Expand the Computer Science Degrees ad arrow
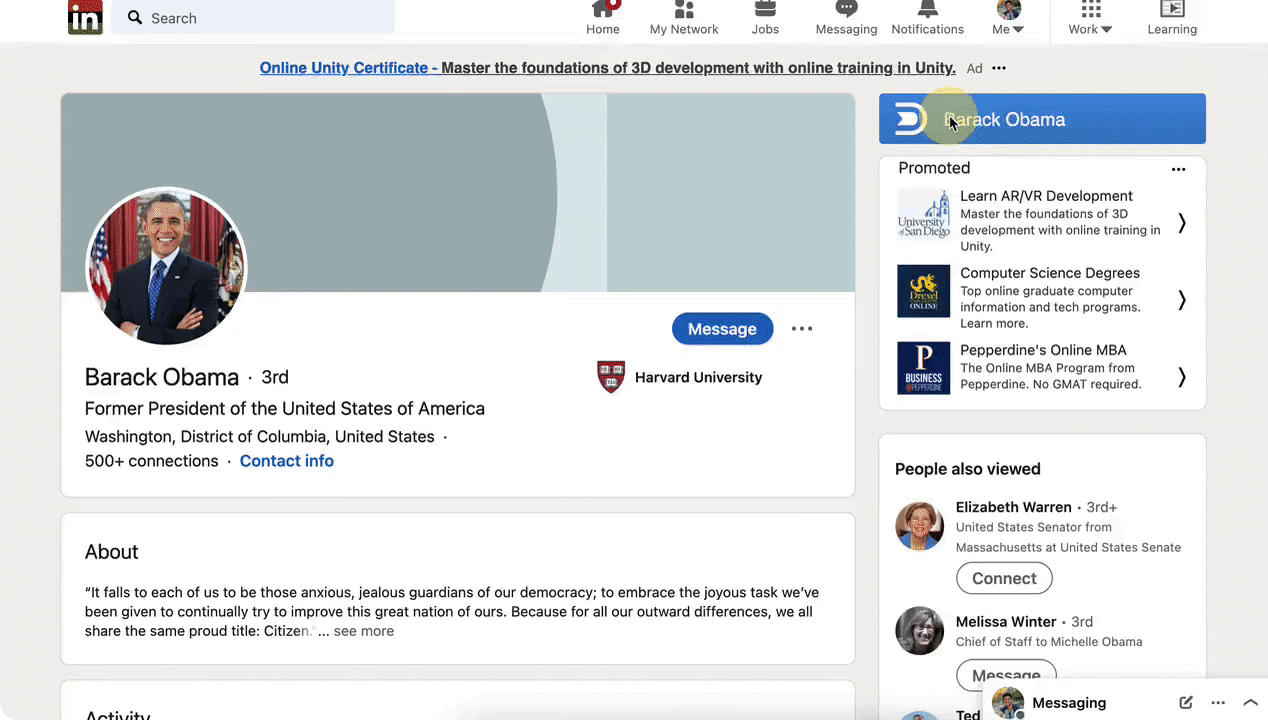Image resolution: width=1268 pixels, height=720 pixels. pos(1182,300)
